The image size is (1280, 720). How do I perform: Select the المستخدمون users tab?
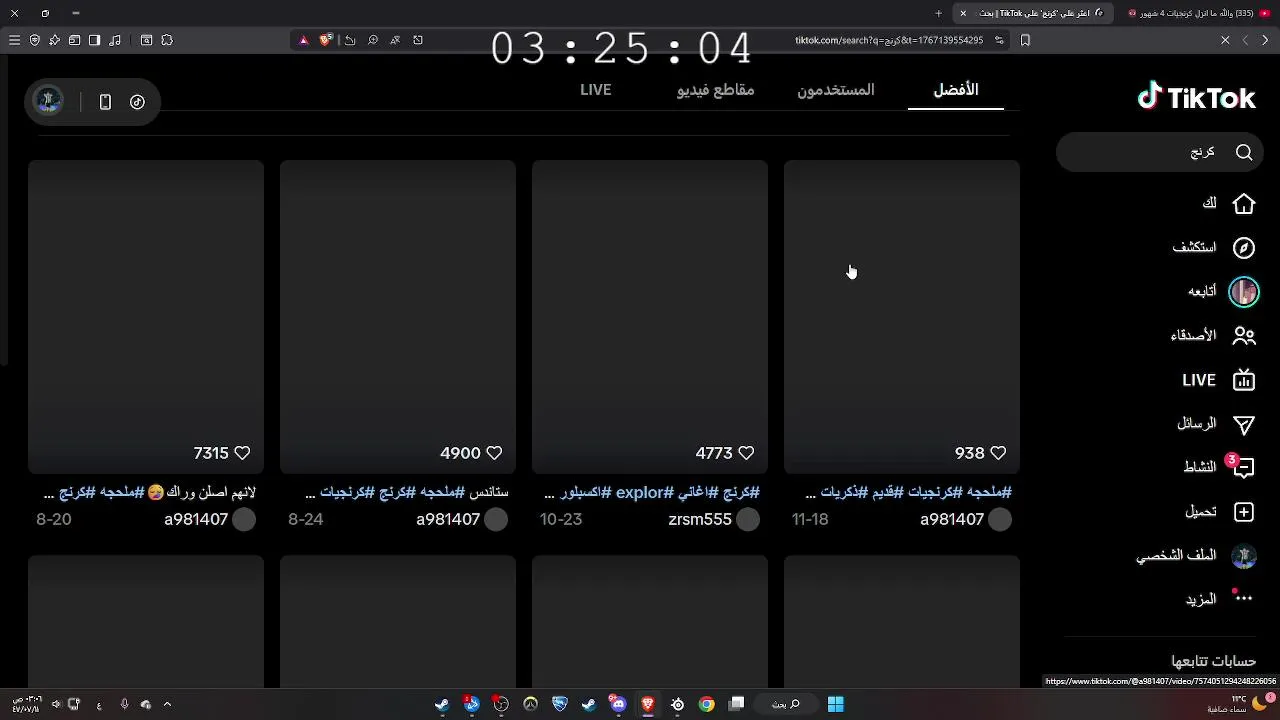pos(836,90)
